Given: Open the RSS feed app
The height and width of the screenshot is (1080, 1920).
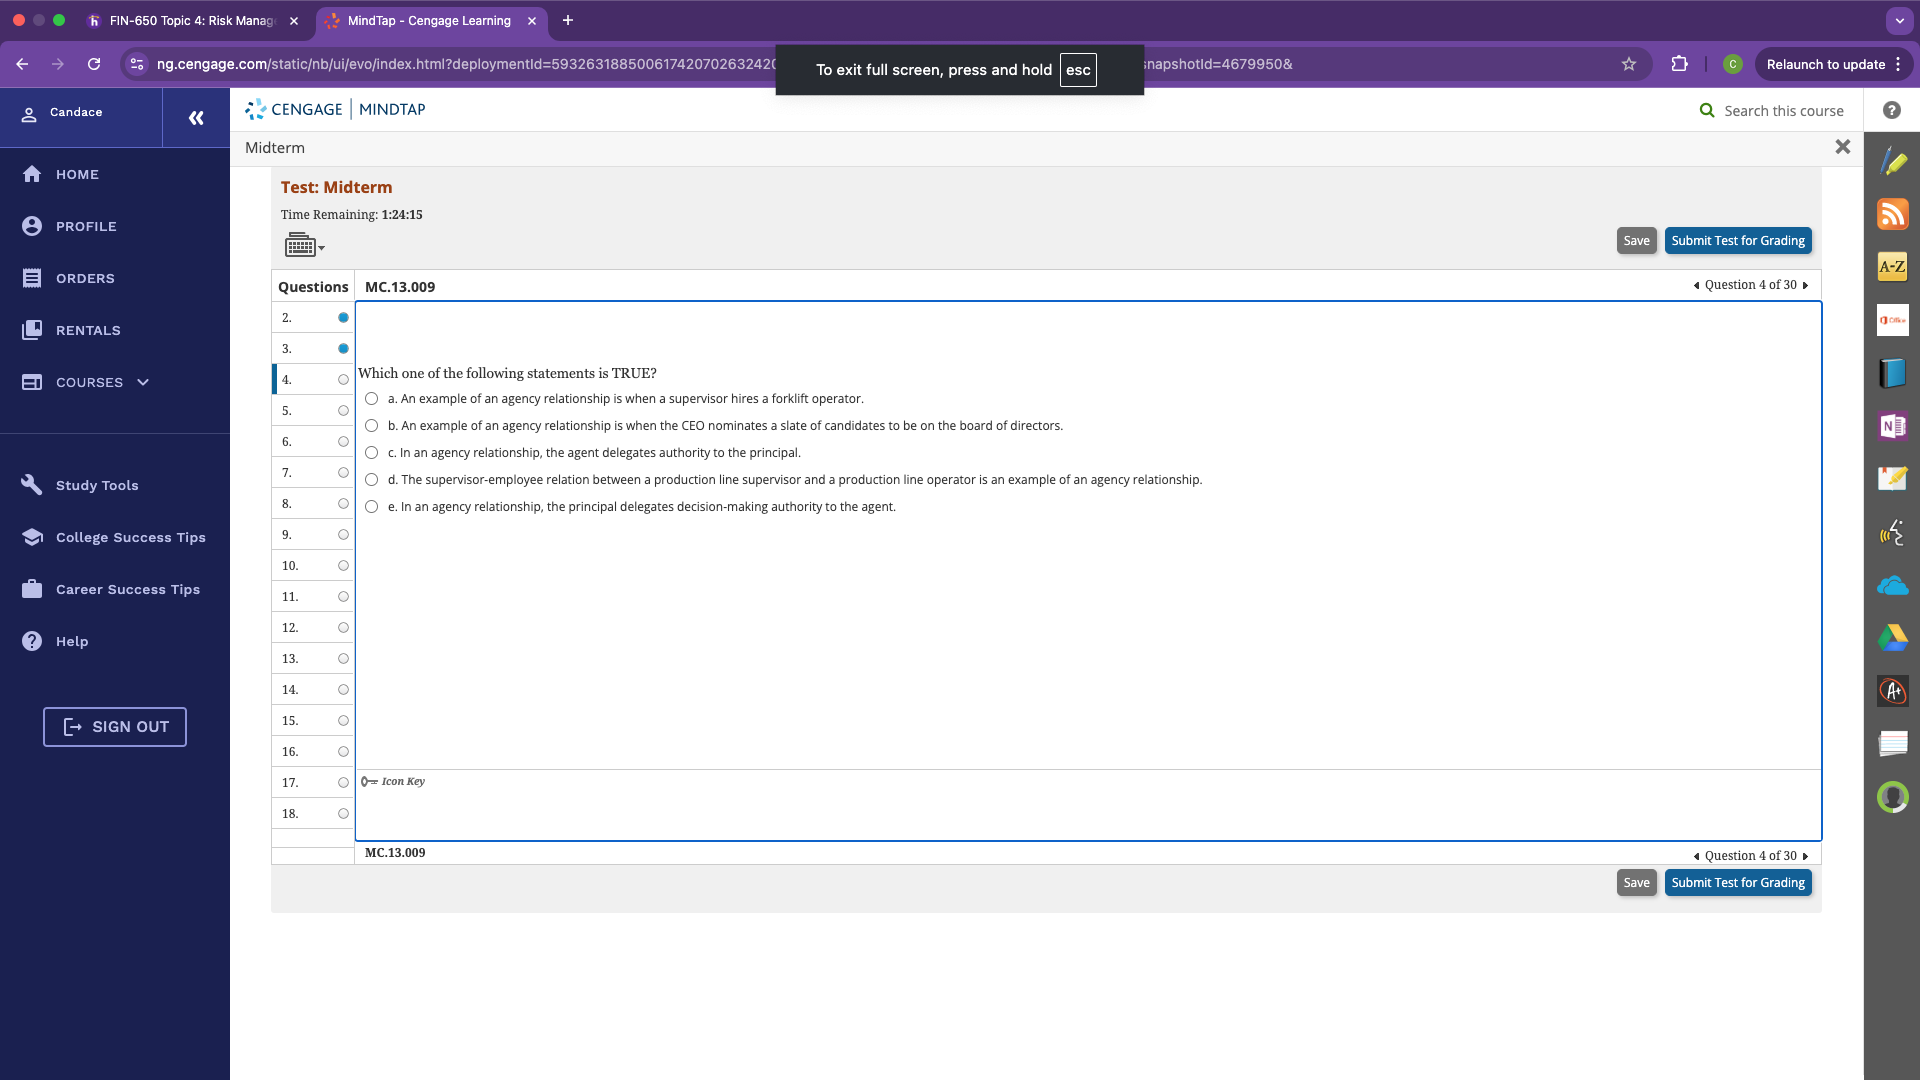Looking at the screenshot, I should point(1892,214).
